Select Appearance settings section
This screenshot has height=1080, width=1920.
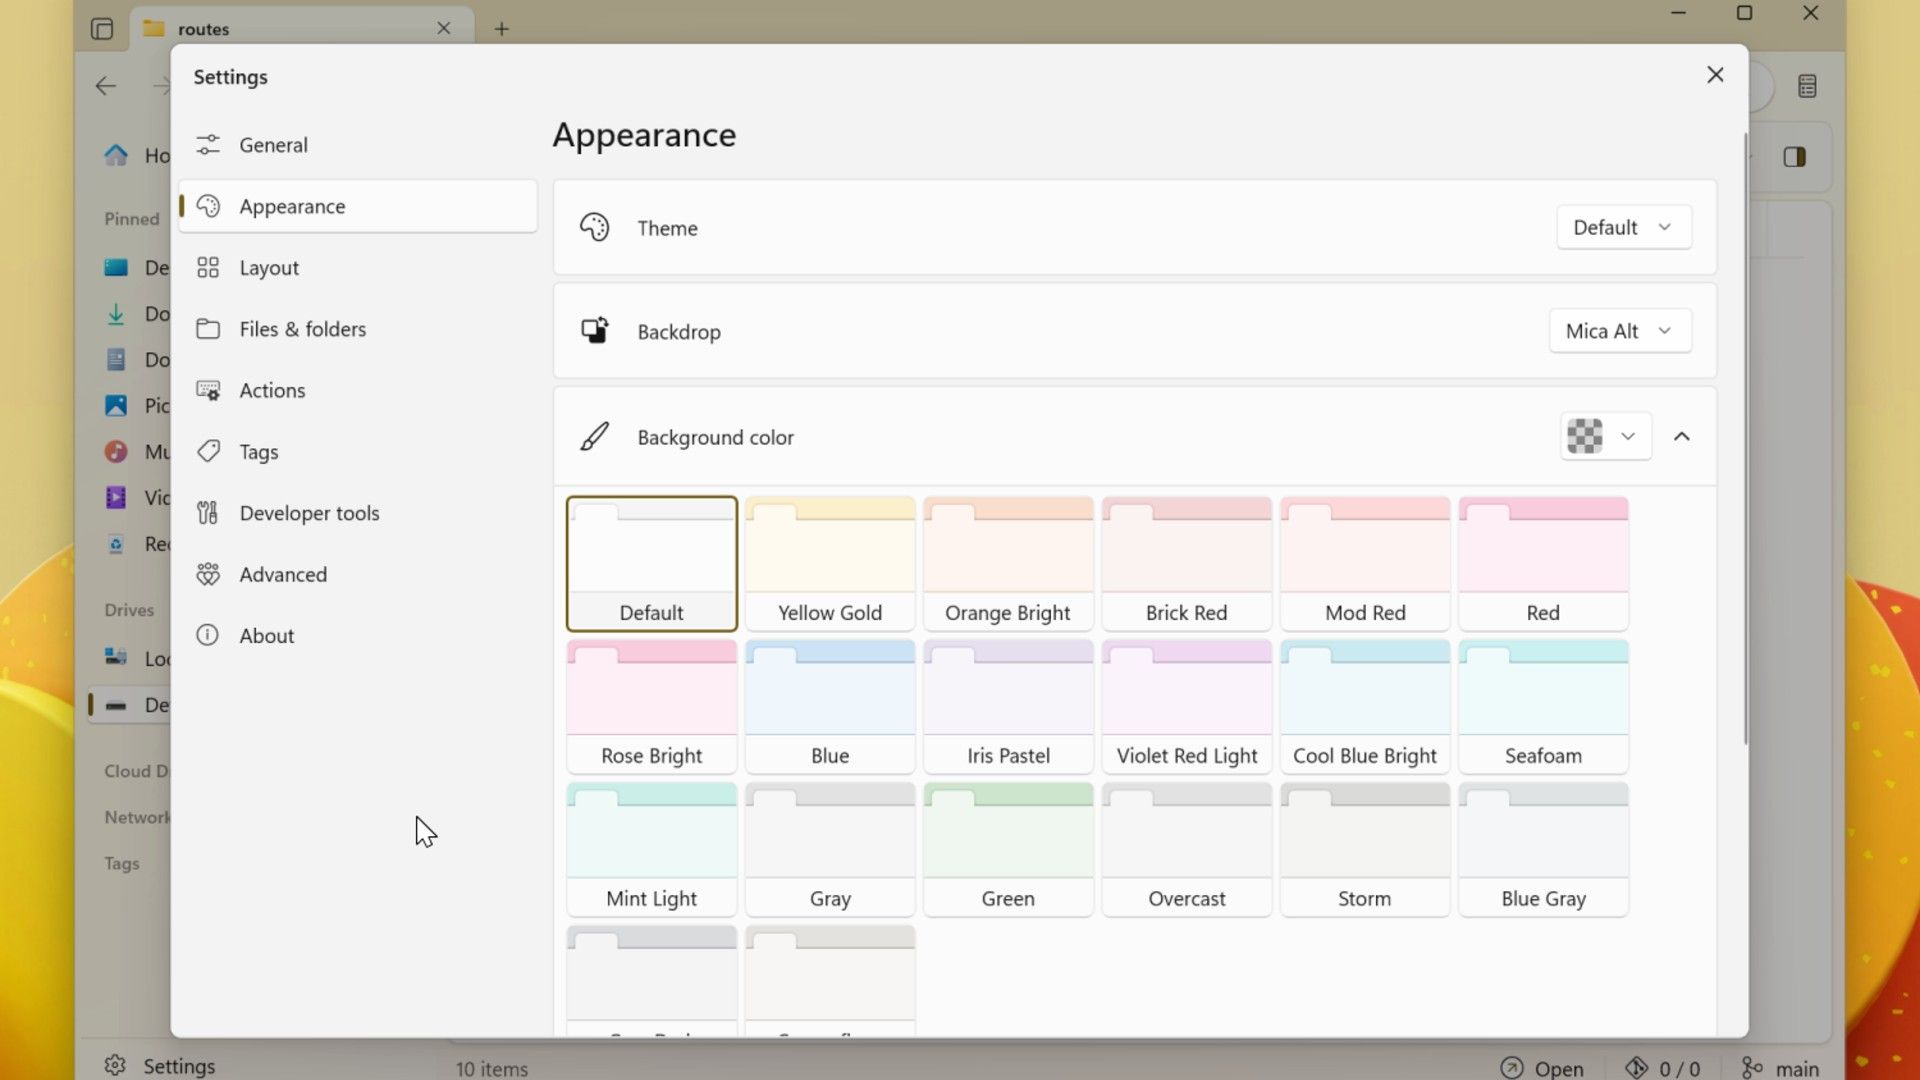357,206
